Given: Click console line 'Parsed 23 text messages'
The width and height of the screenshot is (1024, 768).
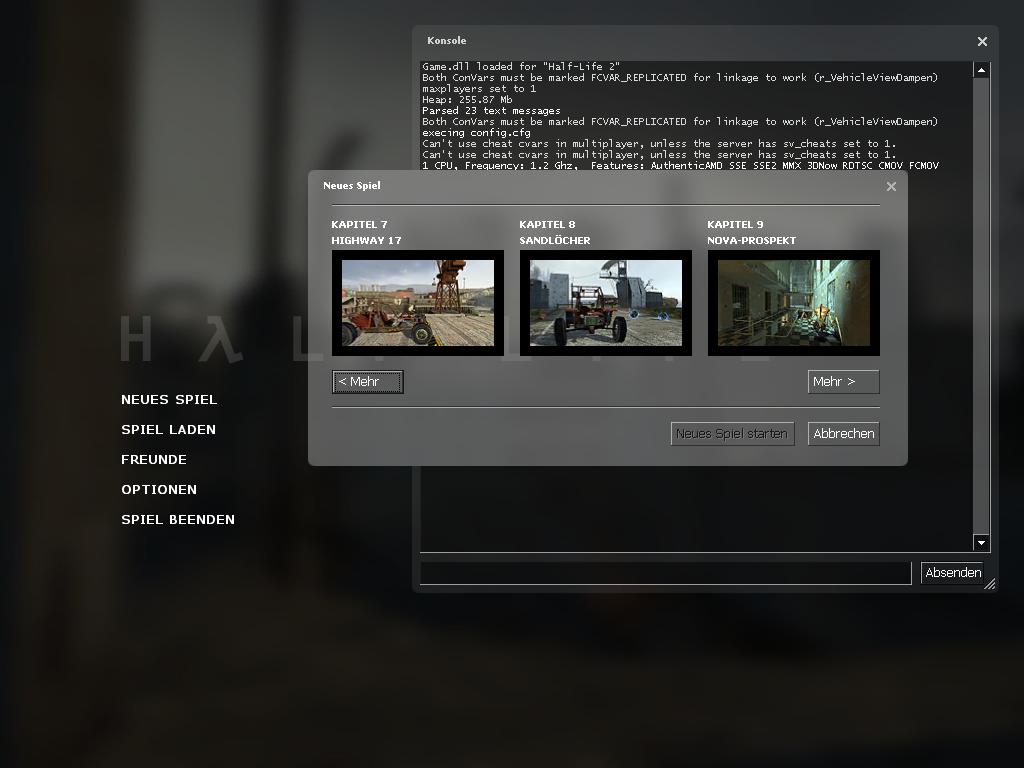Looking at the screenshot, I should coord(491,111).
